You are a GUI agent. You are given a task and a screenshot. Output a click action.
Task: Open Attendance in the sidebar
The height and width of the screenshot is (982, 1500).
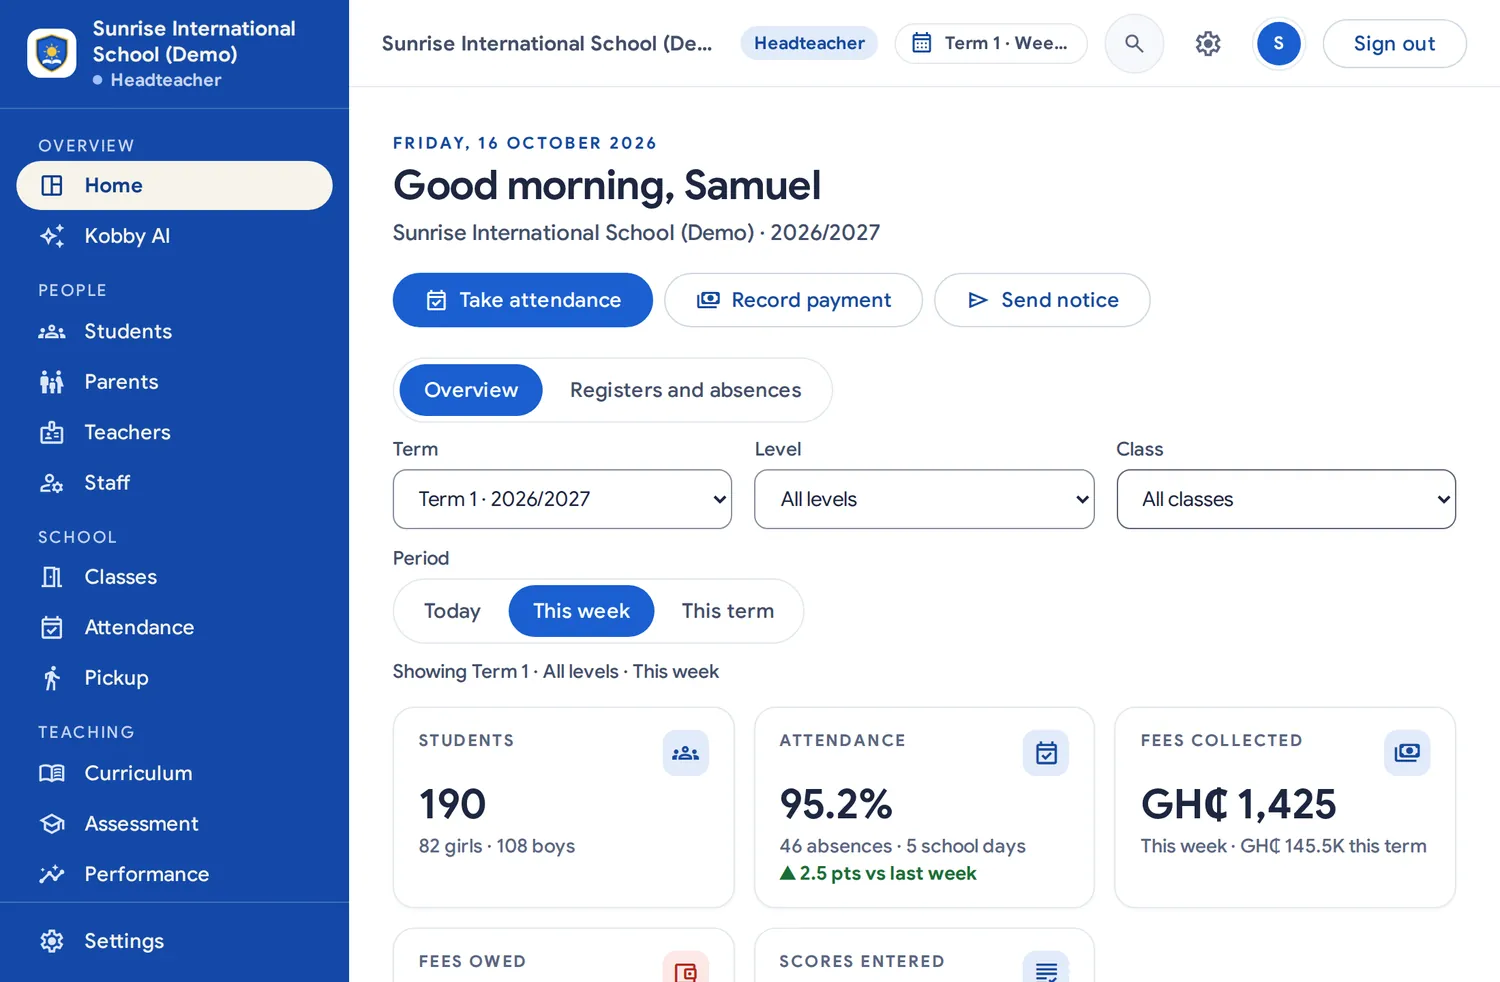tap(175, 628)
